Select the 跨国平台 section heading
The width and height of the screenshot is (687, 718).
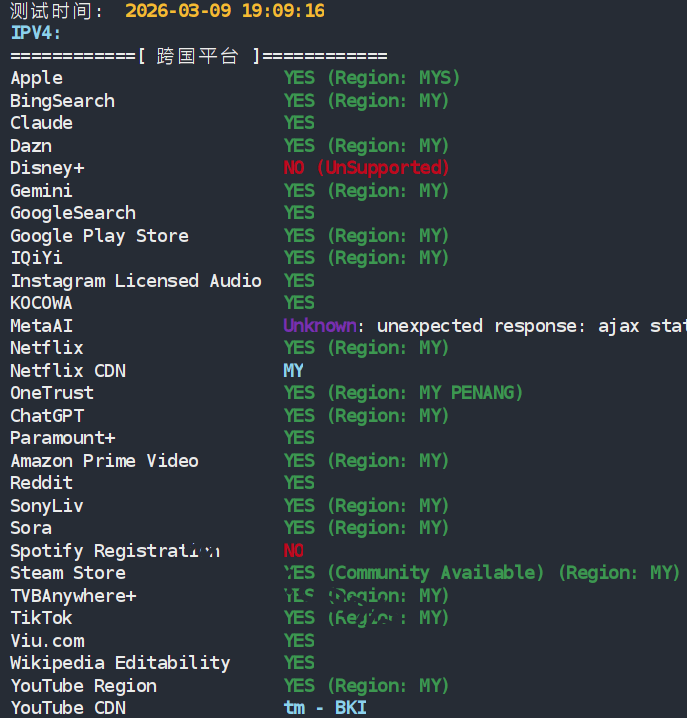pyautogui.click(x=198, y=56)
